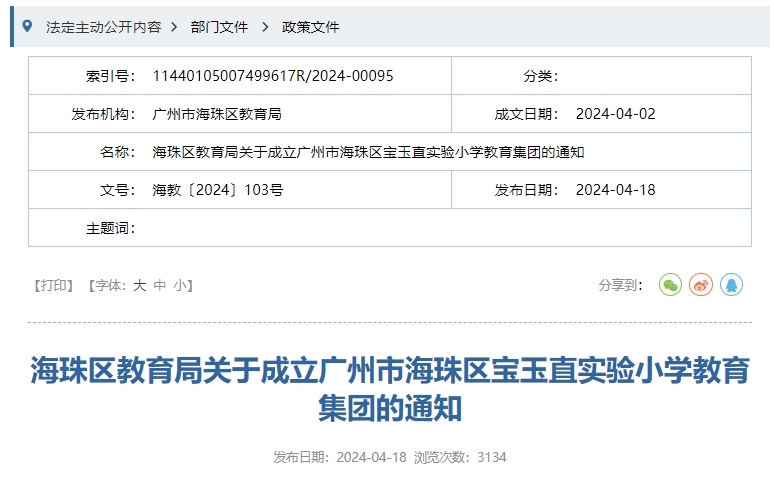Screen dimensions: 774x484
Task: Share the notice via WeChat icon
Action: point(670,285)
